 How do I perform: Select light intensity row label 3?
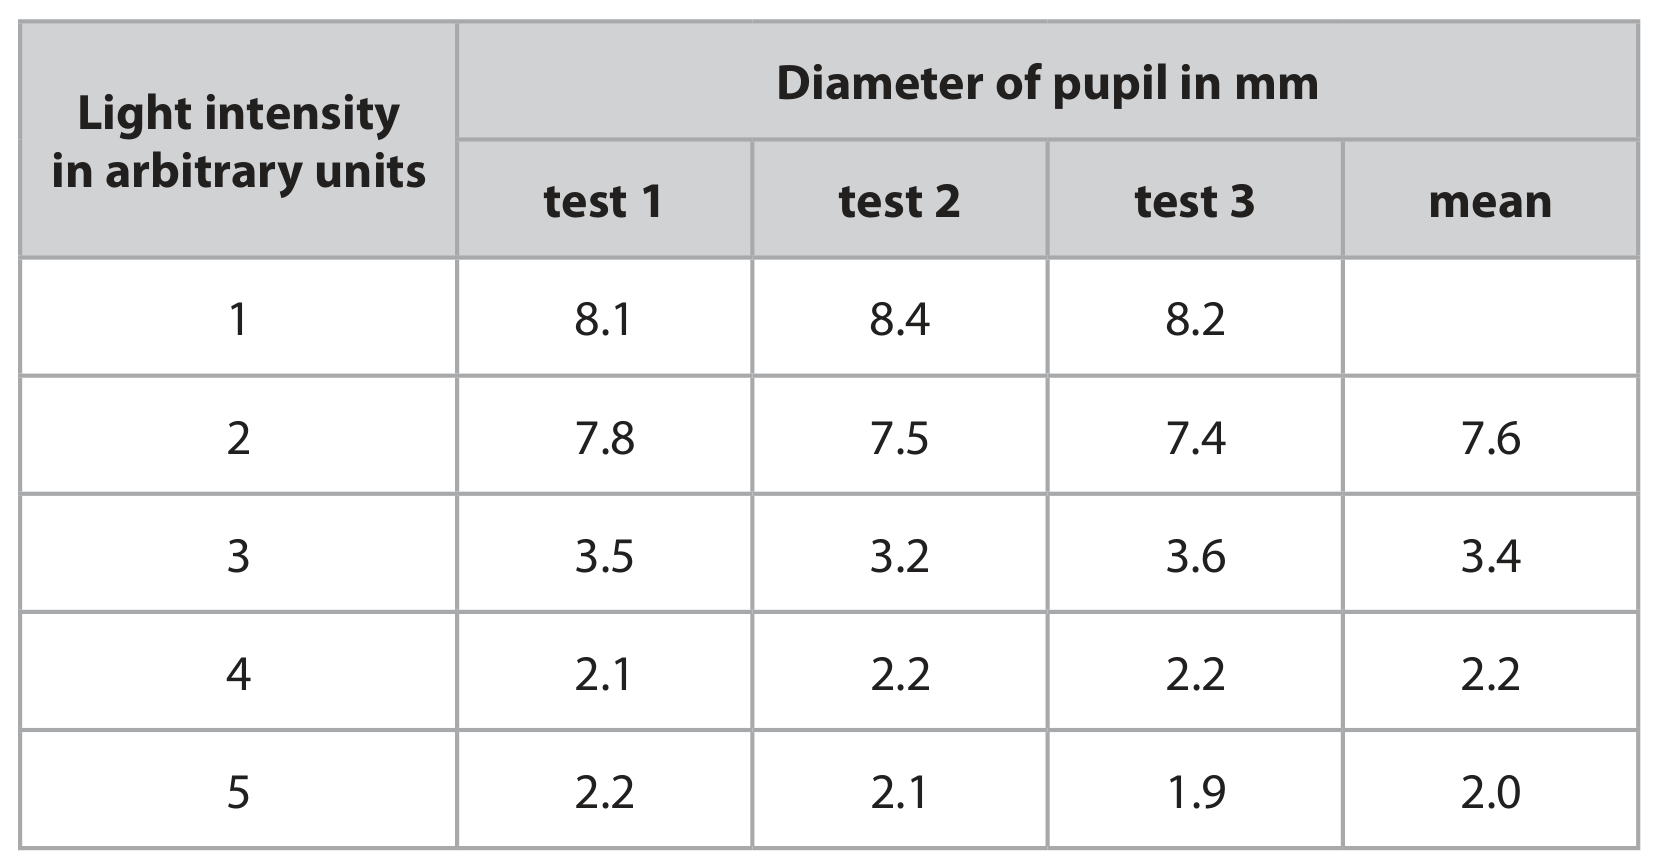238,554
